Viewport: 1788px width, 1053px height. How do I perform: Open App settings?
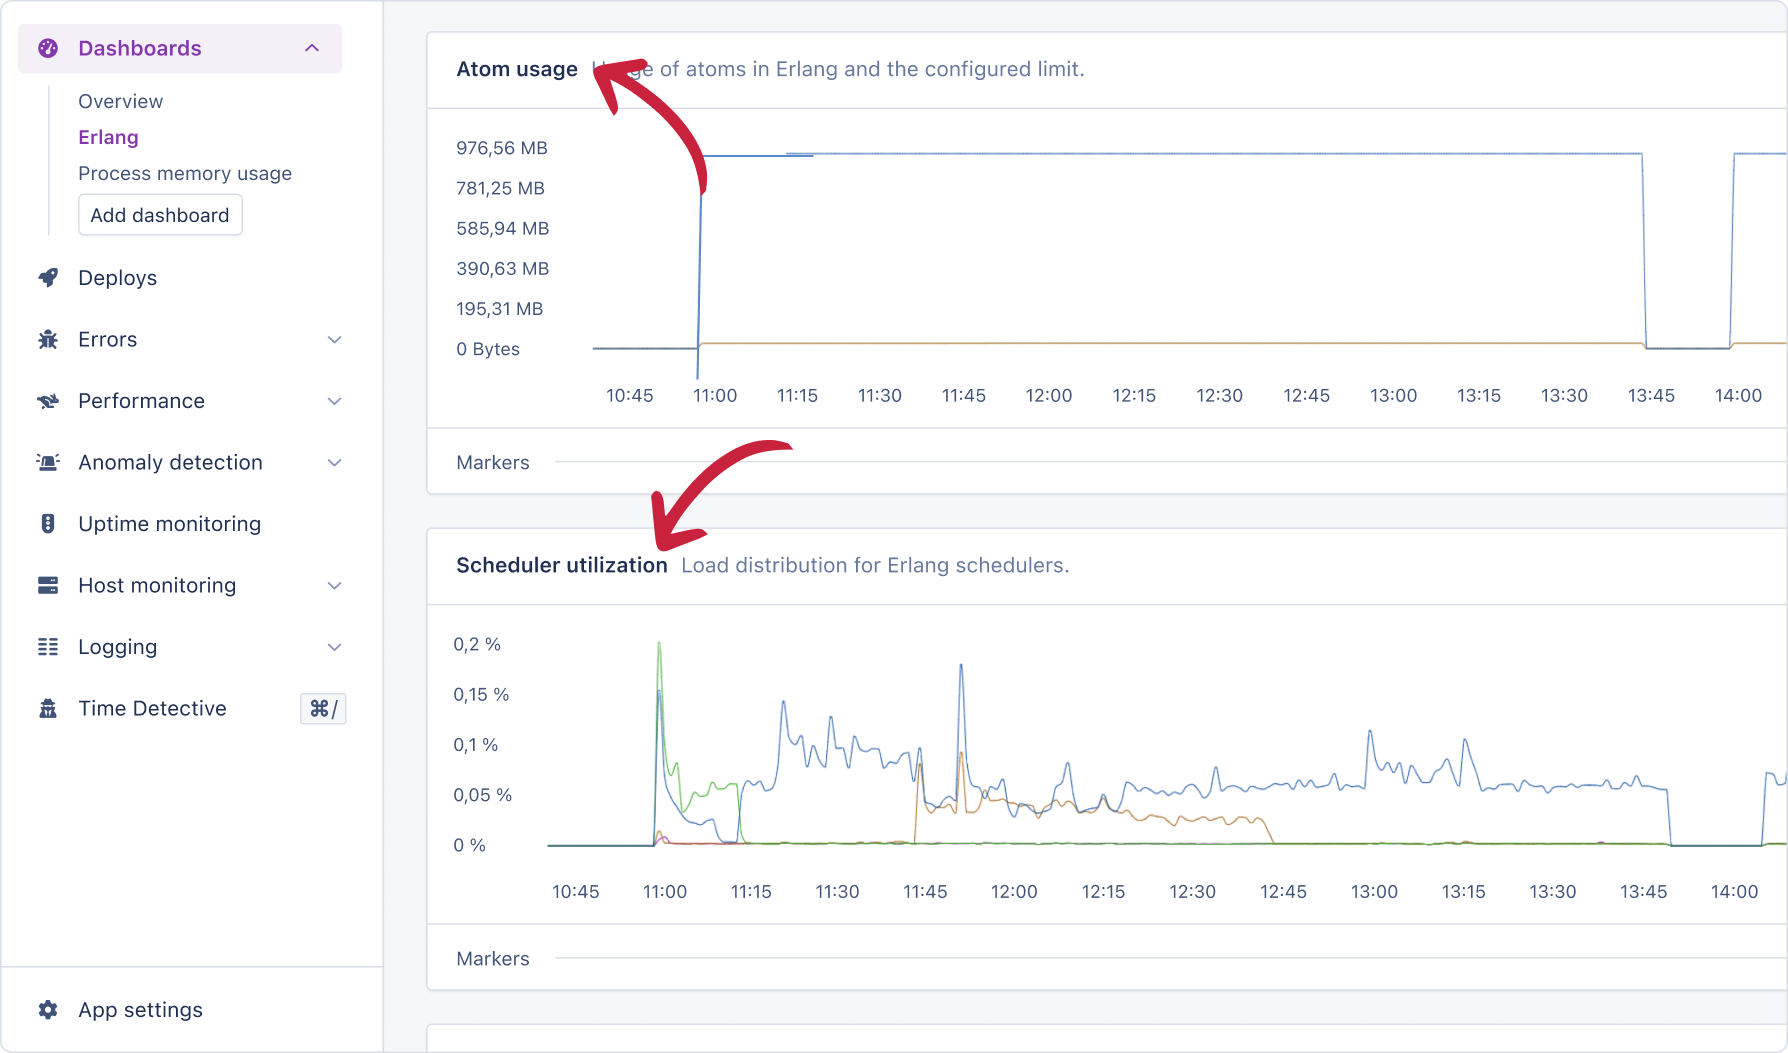pyautogui.click(x=140, y=1010)
